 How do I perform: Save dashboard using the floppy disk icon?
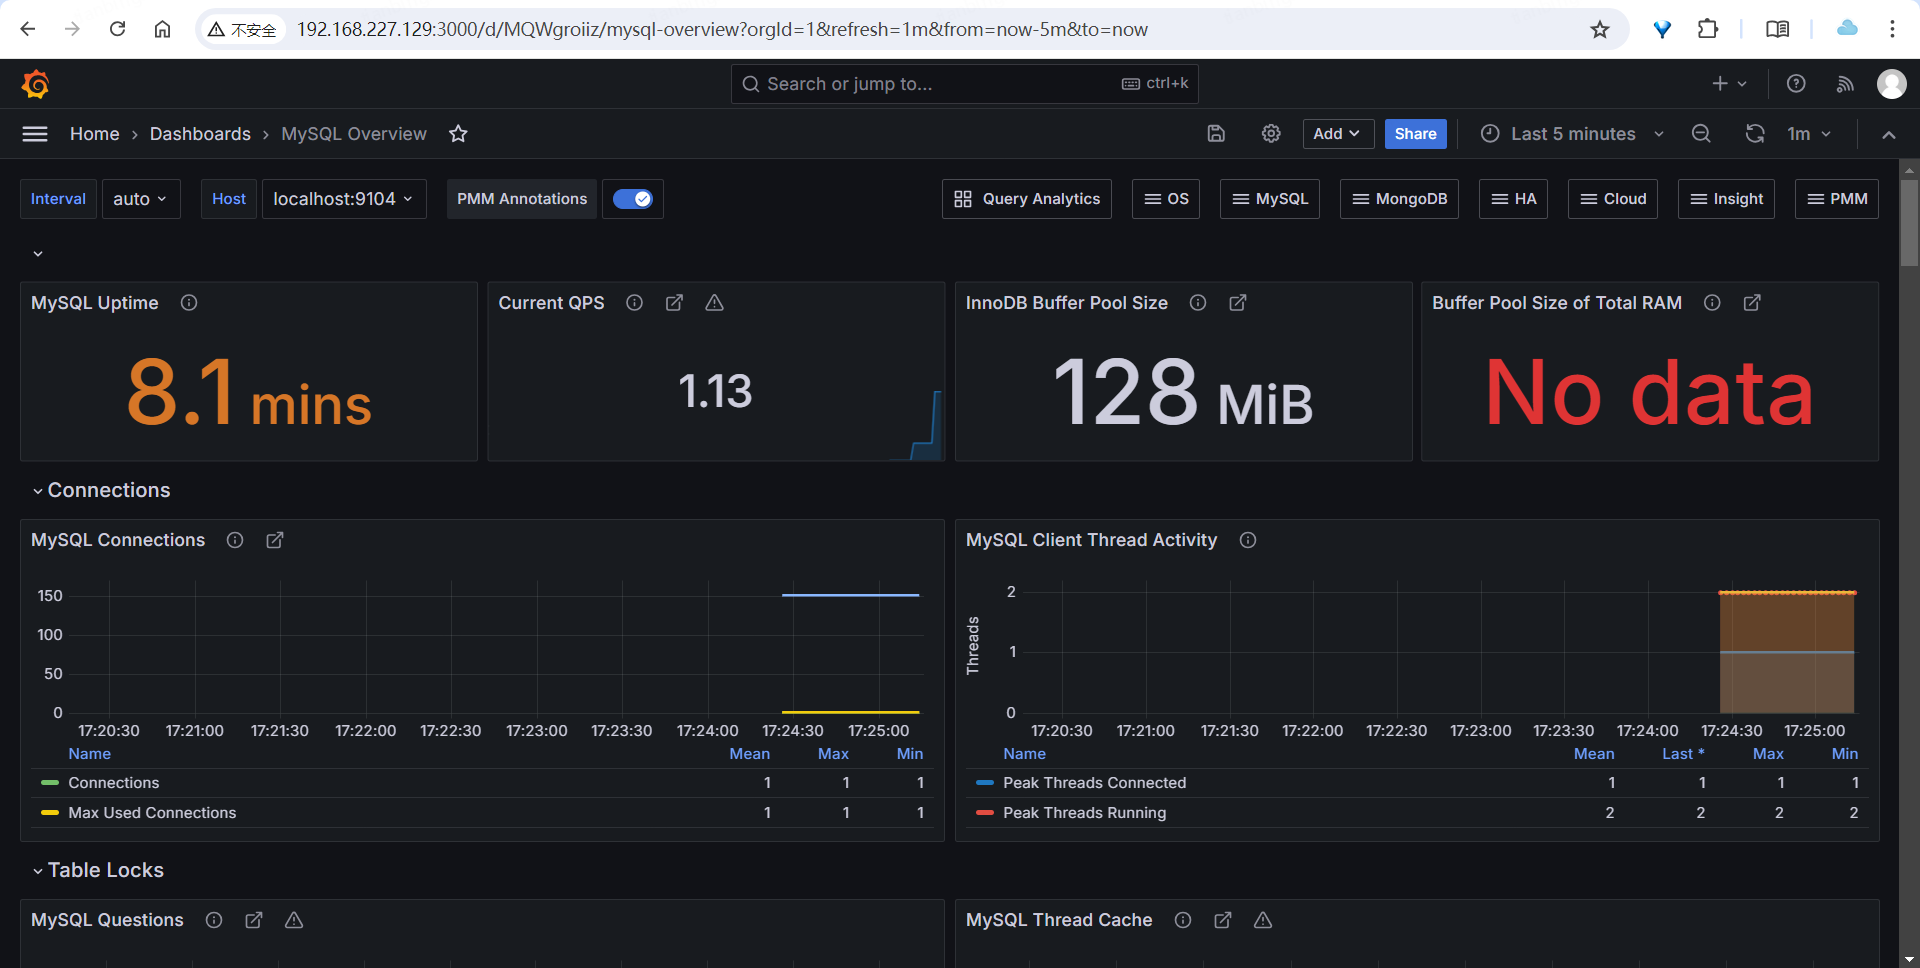[1216, 134]
